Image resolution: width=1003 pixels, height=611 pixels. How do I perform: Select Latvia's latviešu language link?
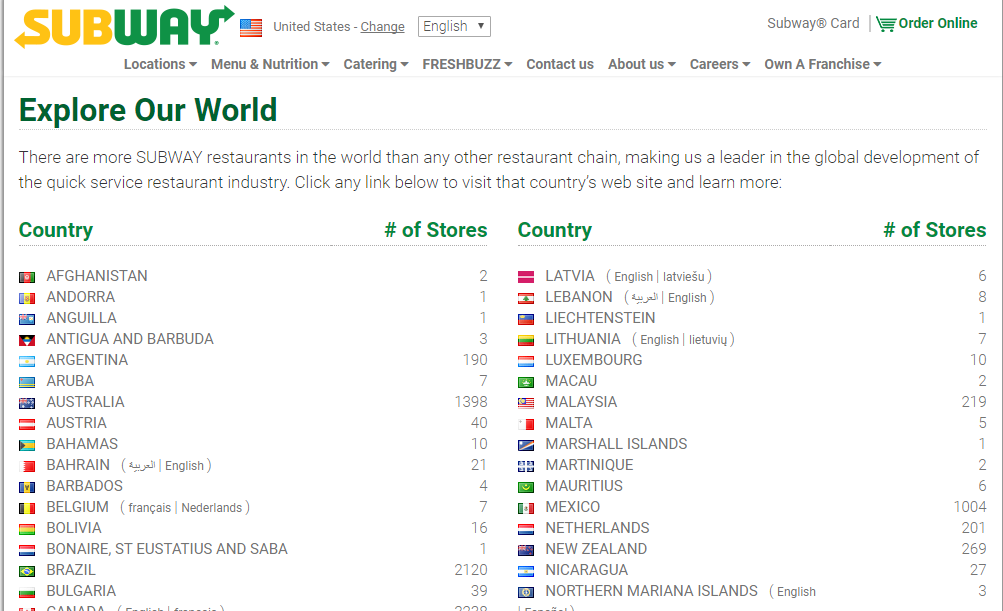(x=684, y=277)
